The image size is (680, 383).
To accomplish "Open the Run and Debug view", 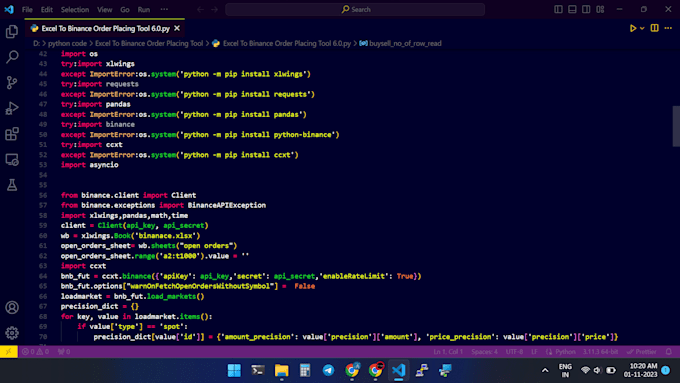I will pyautogui.click(x=12, y=108).
